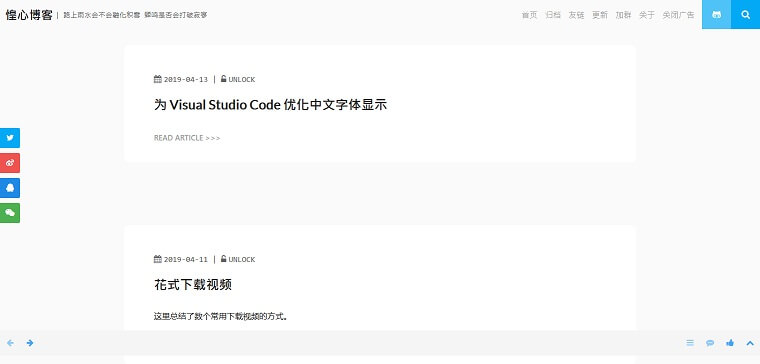This screenshot has height=364, width=760.
Task: Open the comment bubble icon
Action: [x=710, y=343]
